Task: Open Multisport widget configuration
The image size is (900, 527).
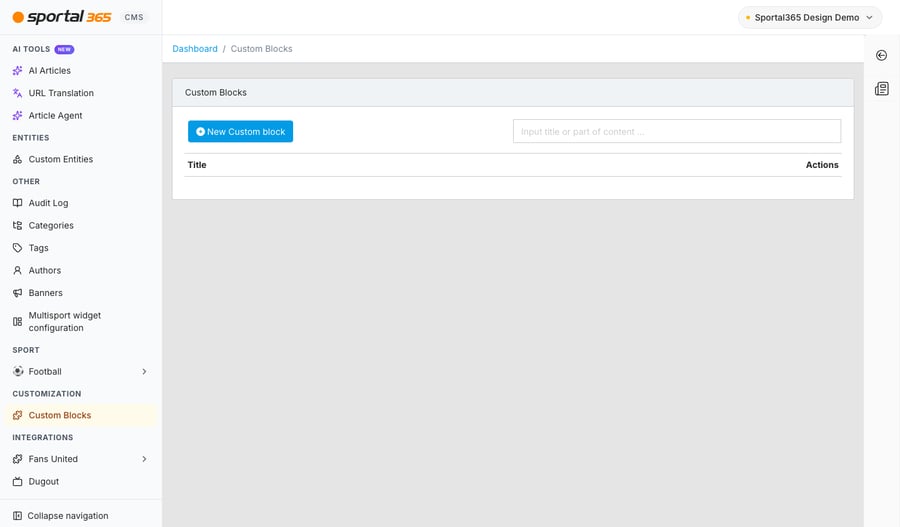Action: pyautogui.click(x=81, y=321)
